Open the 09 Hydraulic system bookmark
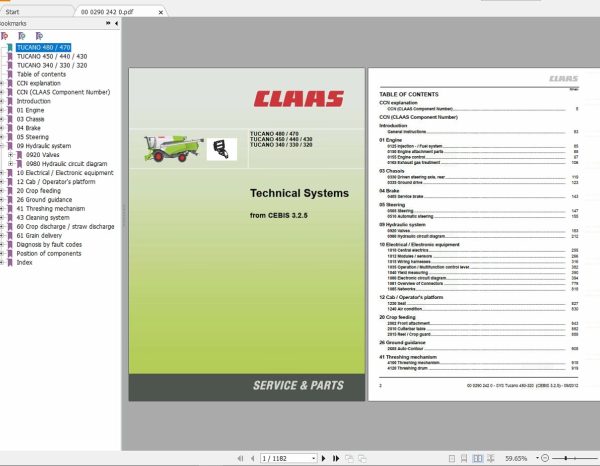Viewport: 600px width, 466px height. 44,146
